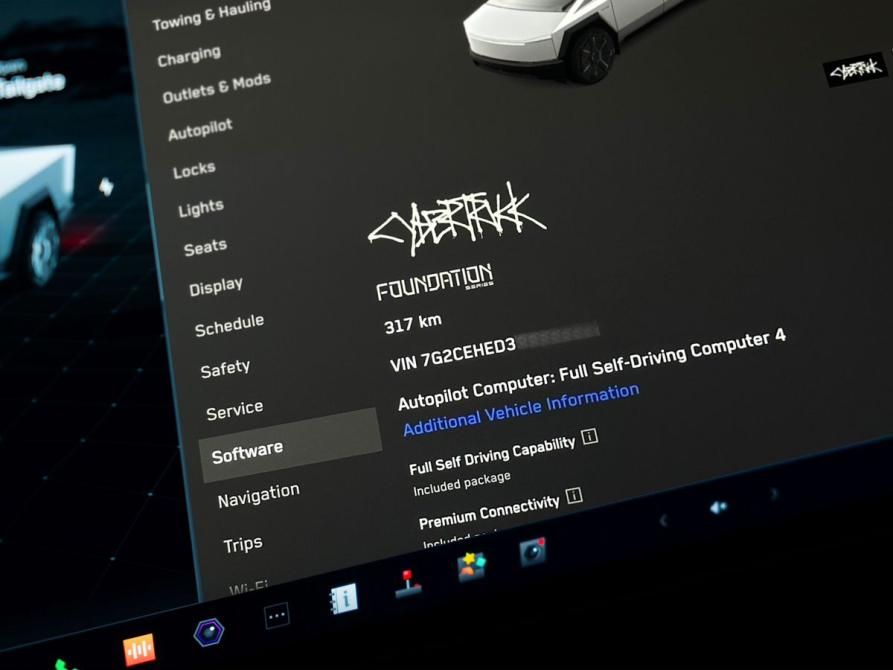Open the Towing & Hauling settings
Screen dimensions: 893x670
[x=211, y=15]
